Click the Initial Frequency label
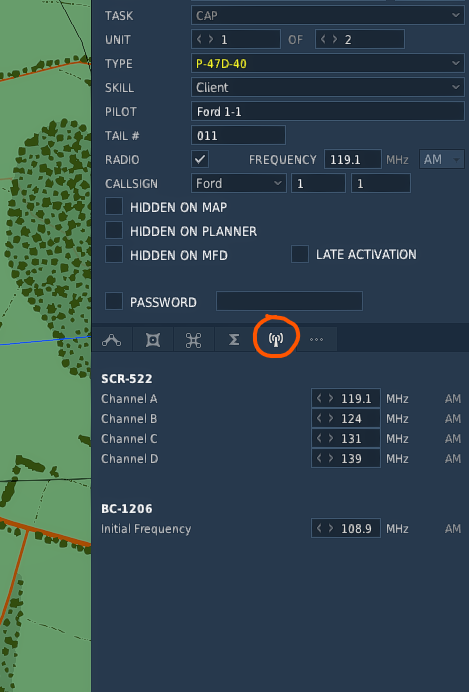 click(146, 529)
